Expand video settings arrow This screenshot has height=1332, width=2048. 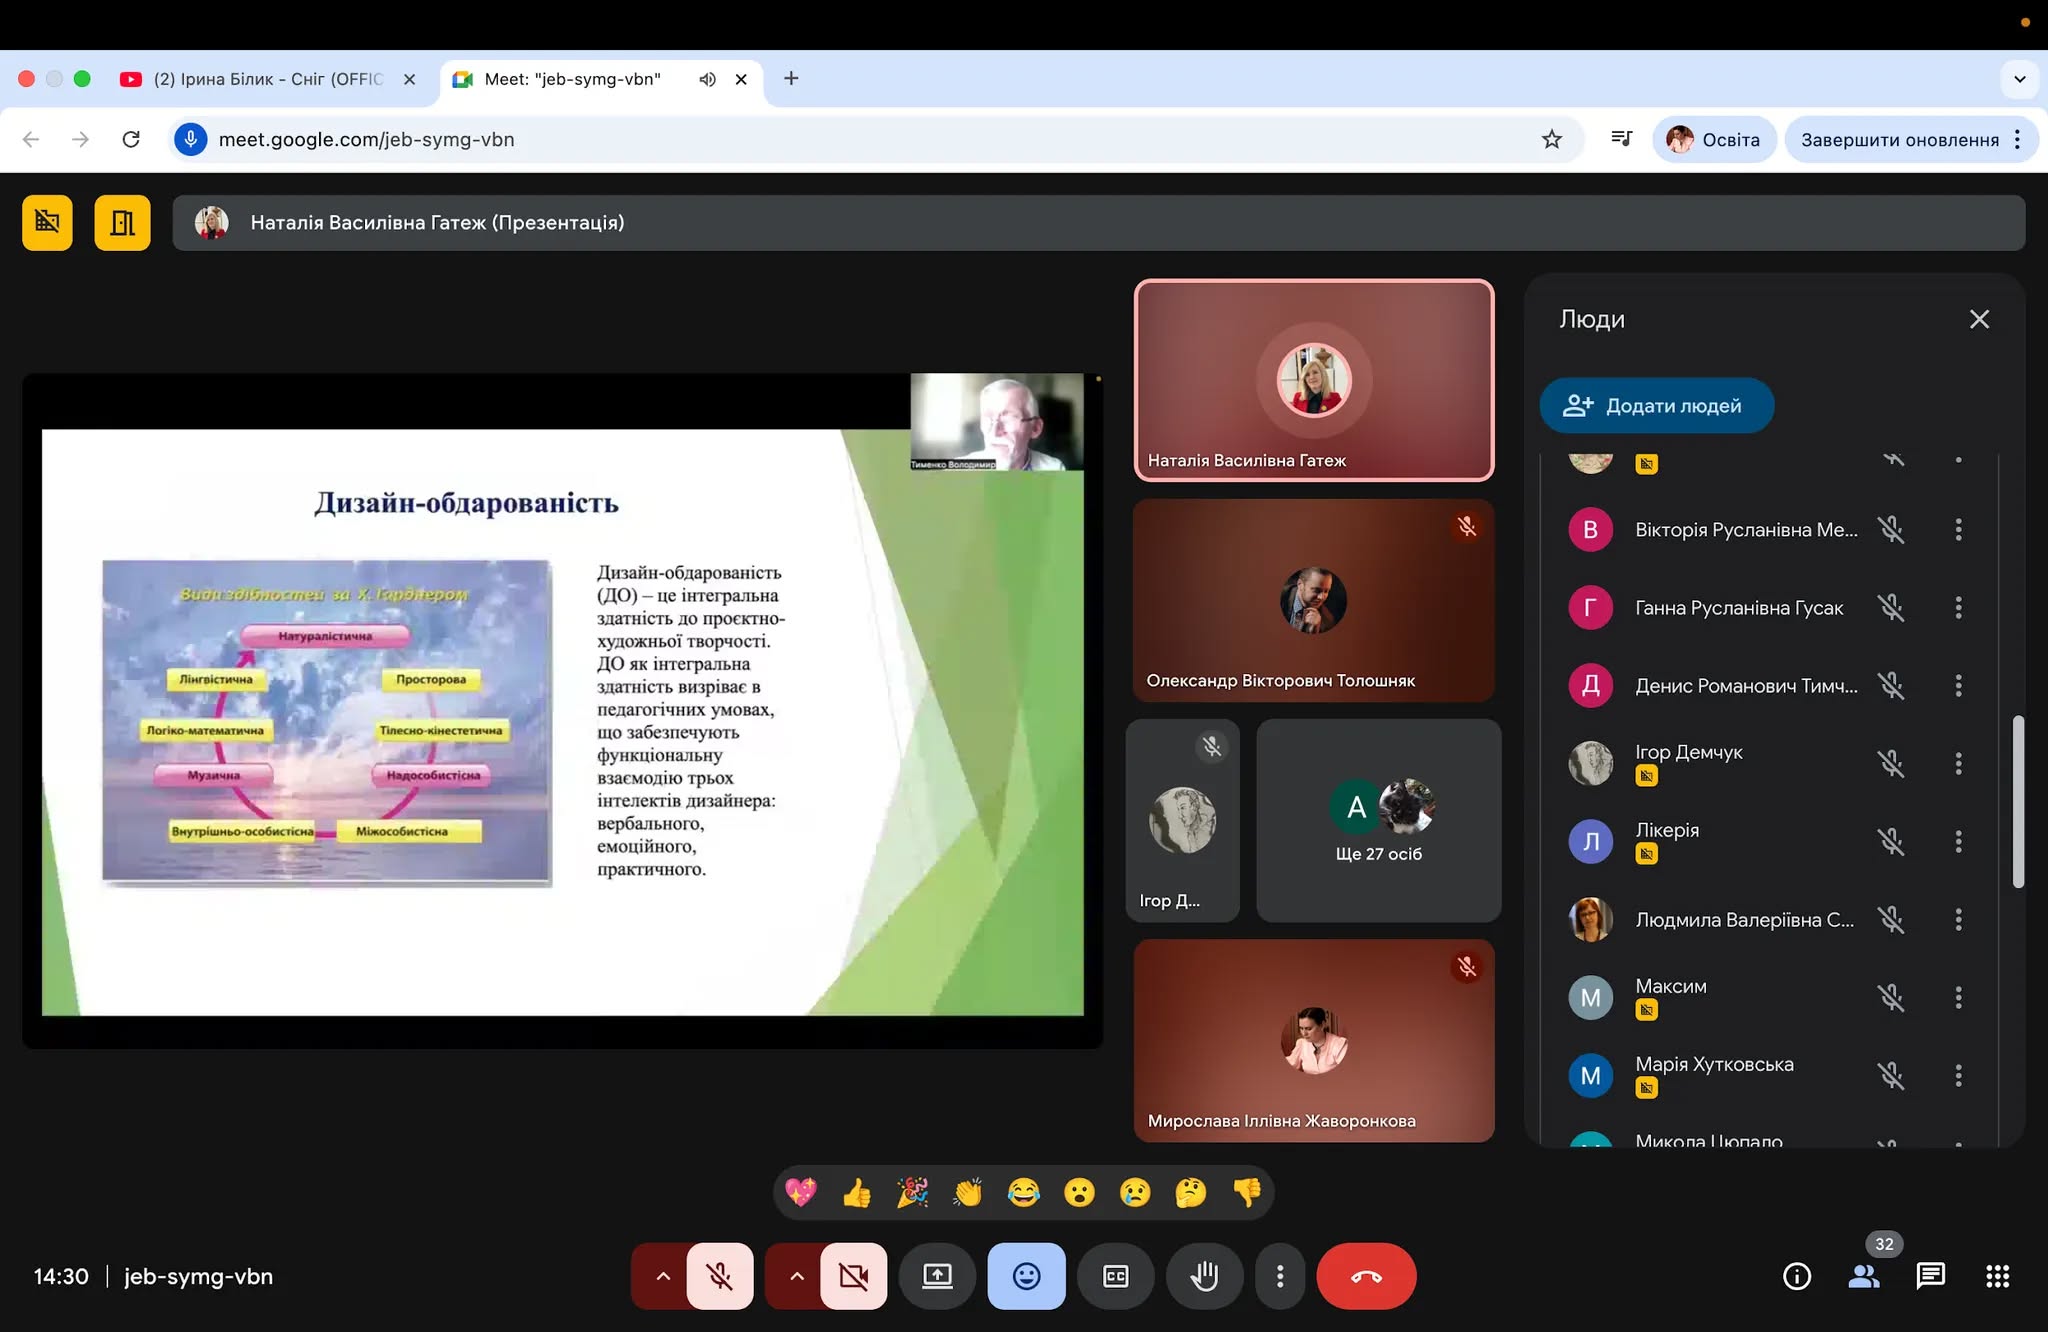[x=796, y=1276]
